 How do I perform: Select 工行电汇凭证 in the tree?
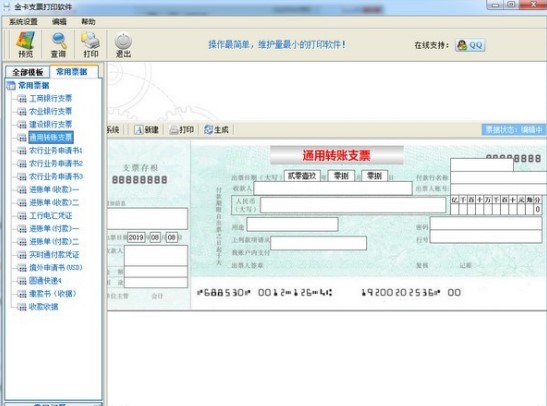tap(51, 215)
